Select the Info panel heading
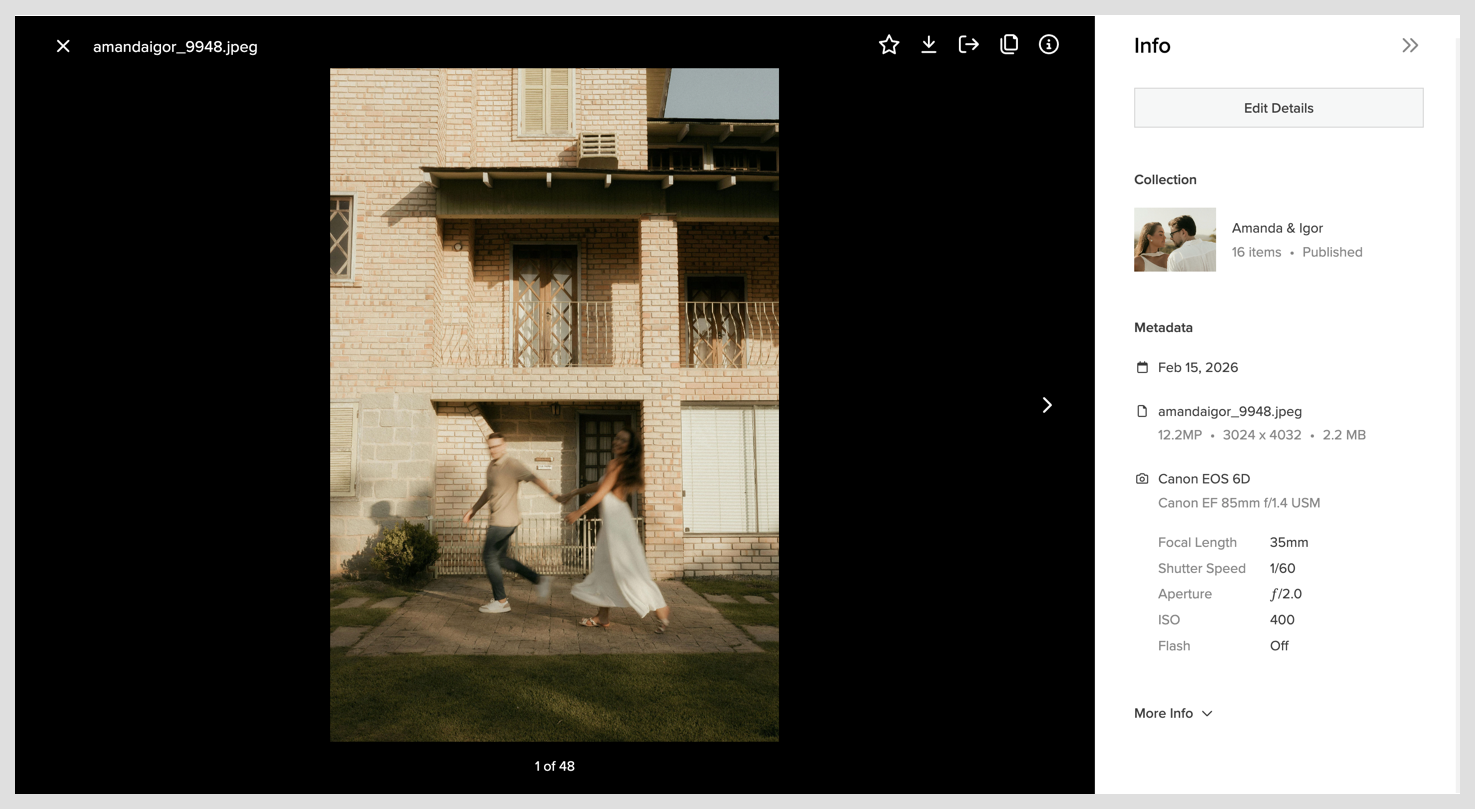This screenshot has width=1475, height=809. (x=1152, y=45)
